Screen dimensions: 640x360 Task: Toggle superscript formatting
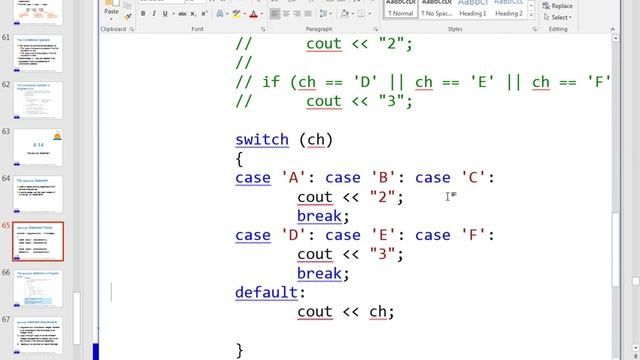click(204, 14)
